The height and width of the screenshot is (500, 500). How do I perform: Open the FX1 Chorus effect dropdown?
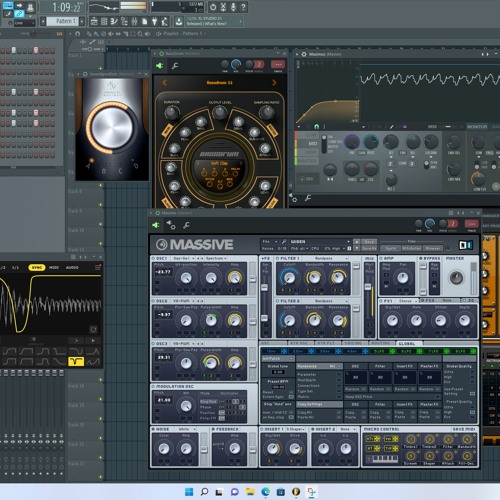pyautogui.click(x=407, y=301)
